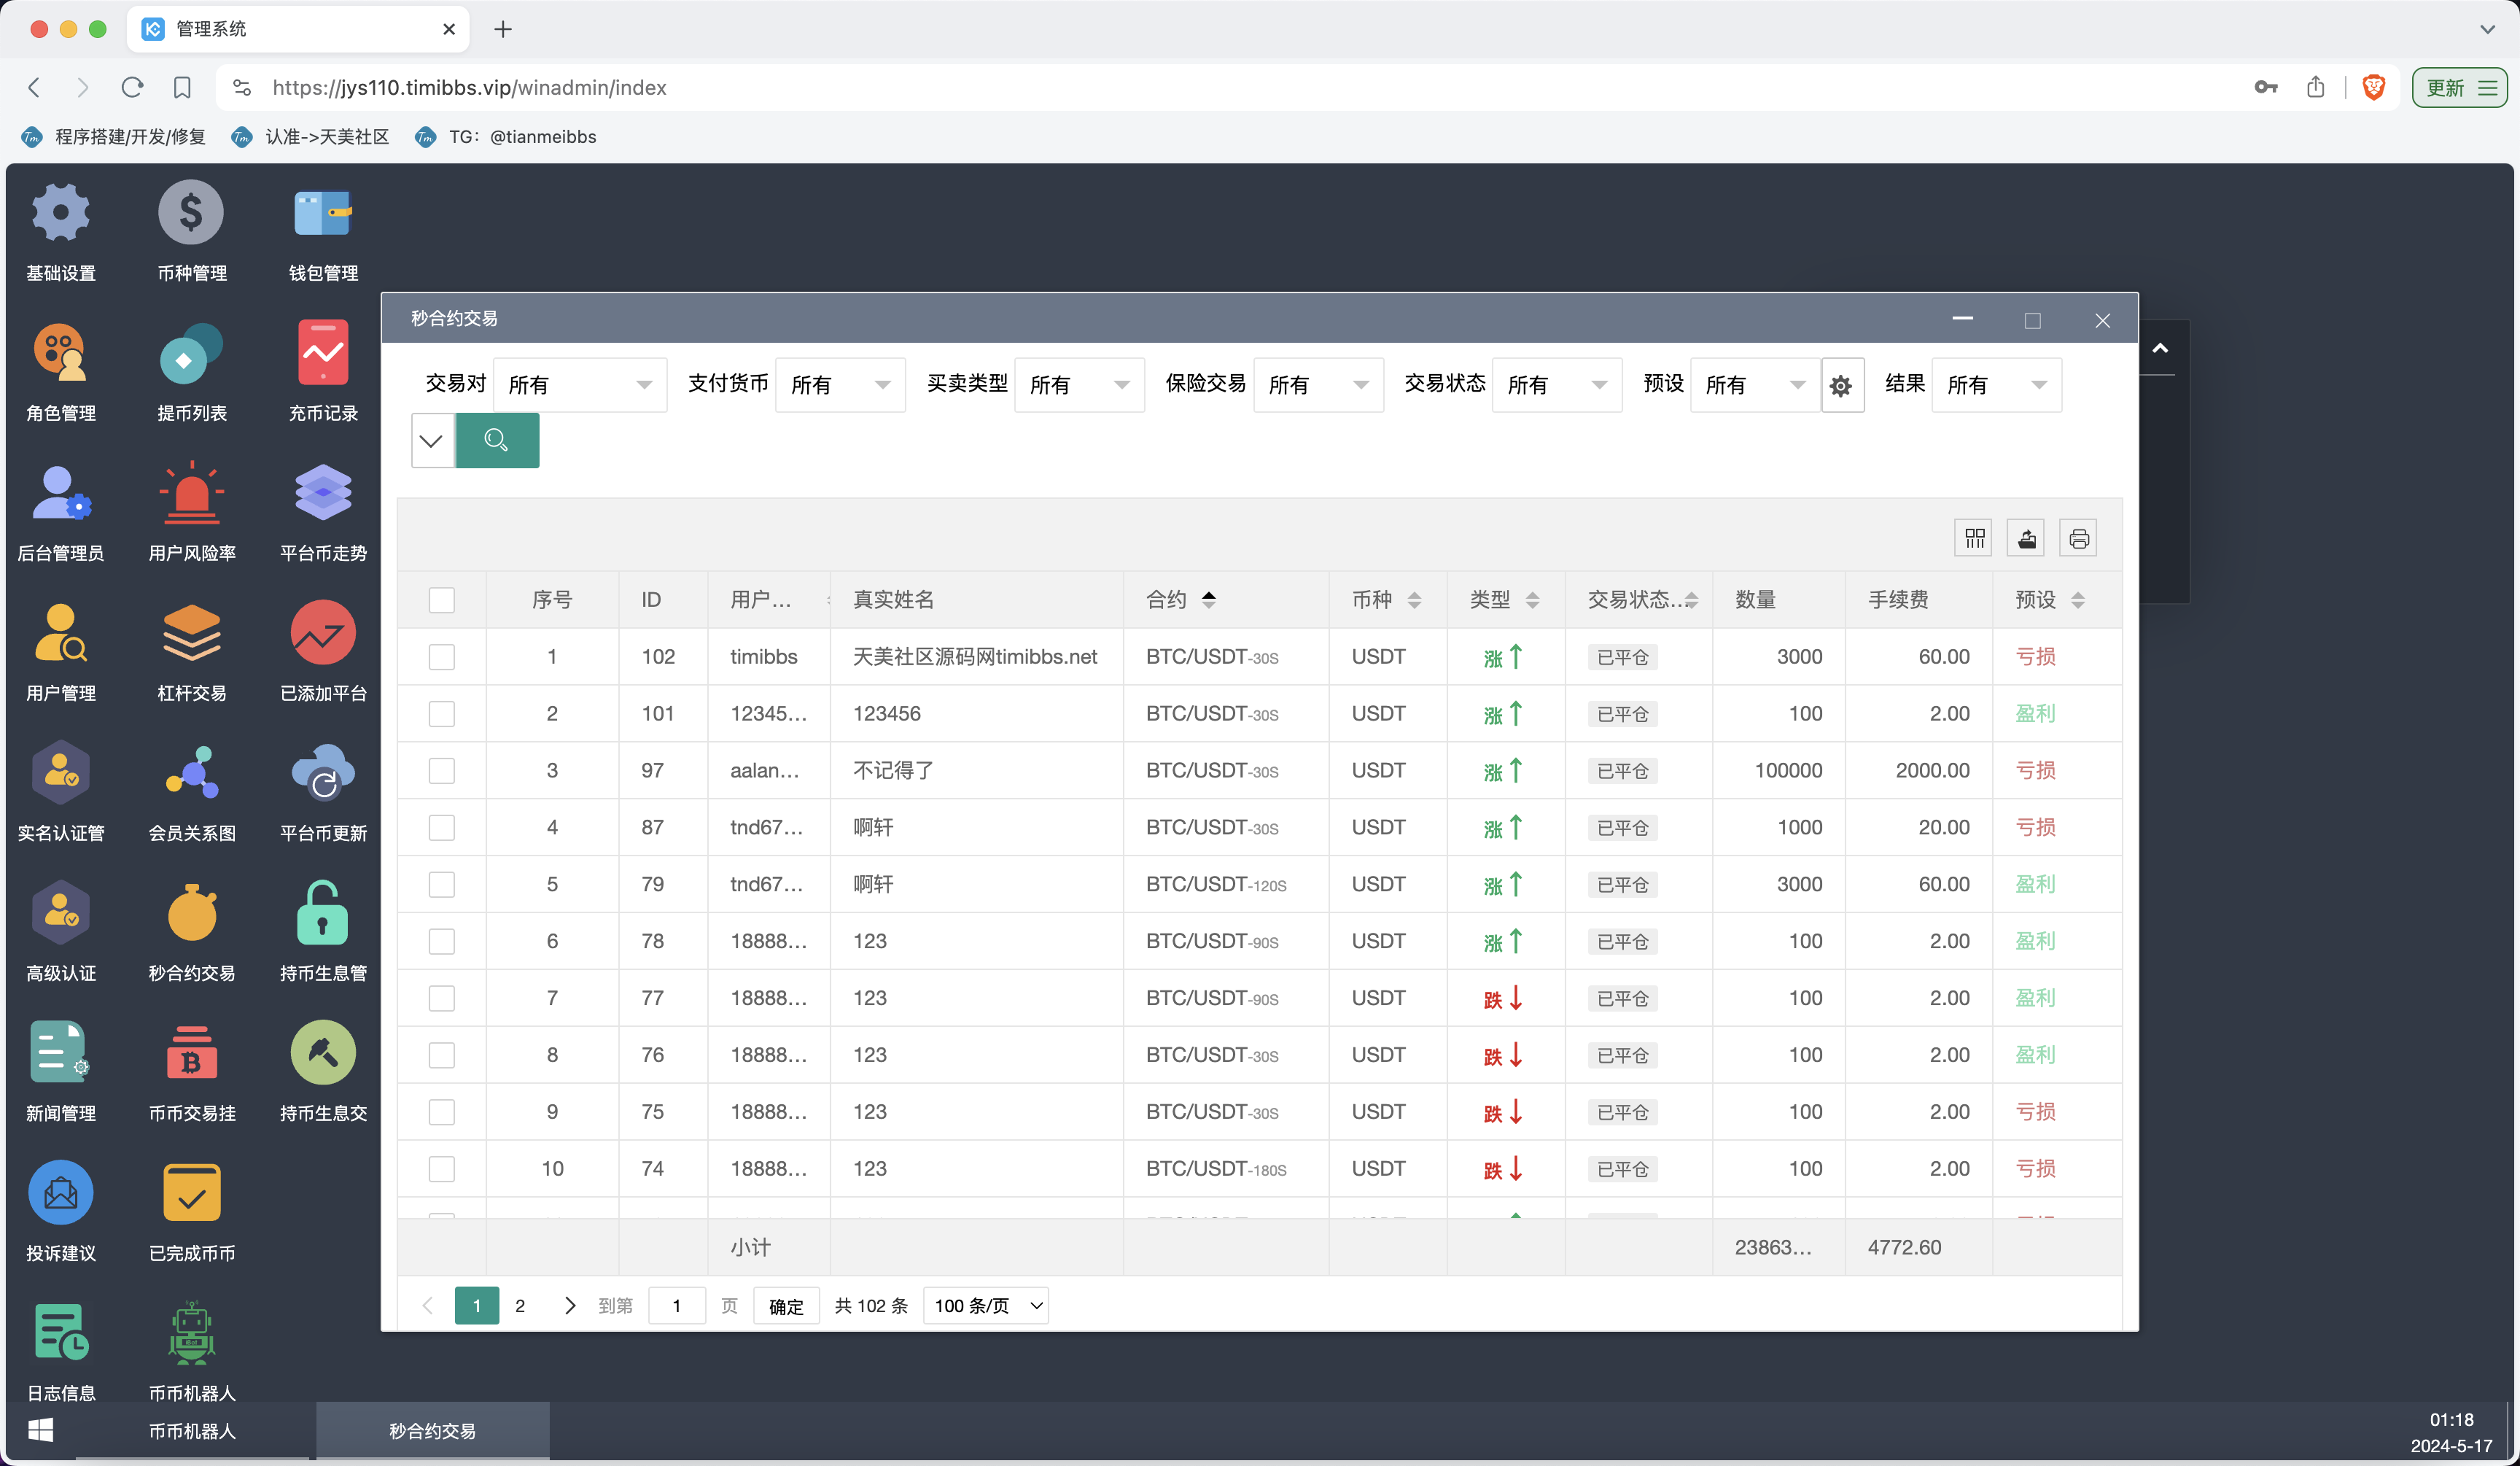Open the 已添加平台 chart icon
This screenshot has width=2520, height=1466.
point(323,632)
